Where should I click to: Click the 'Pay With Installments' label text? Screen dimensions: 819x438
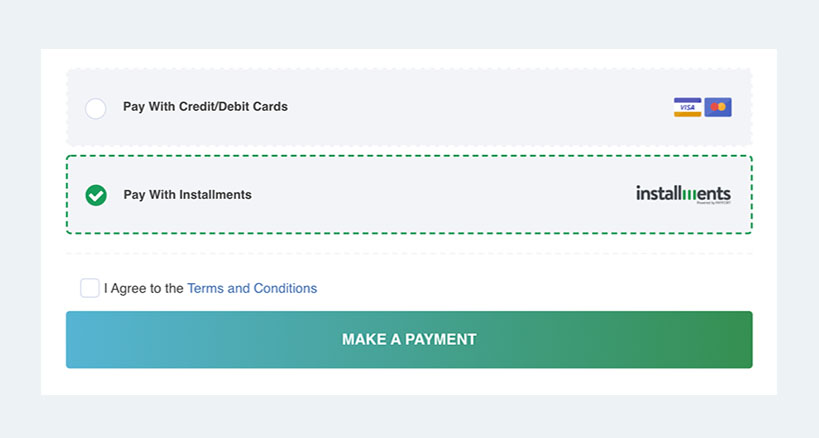188,195
